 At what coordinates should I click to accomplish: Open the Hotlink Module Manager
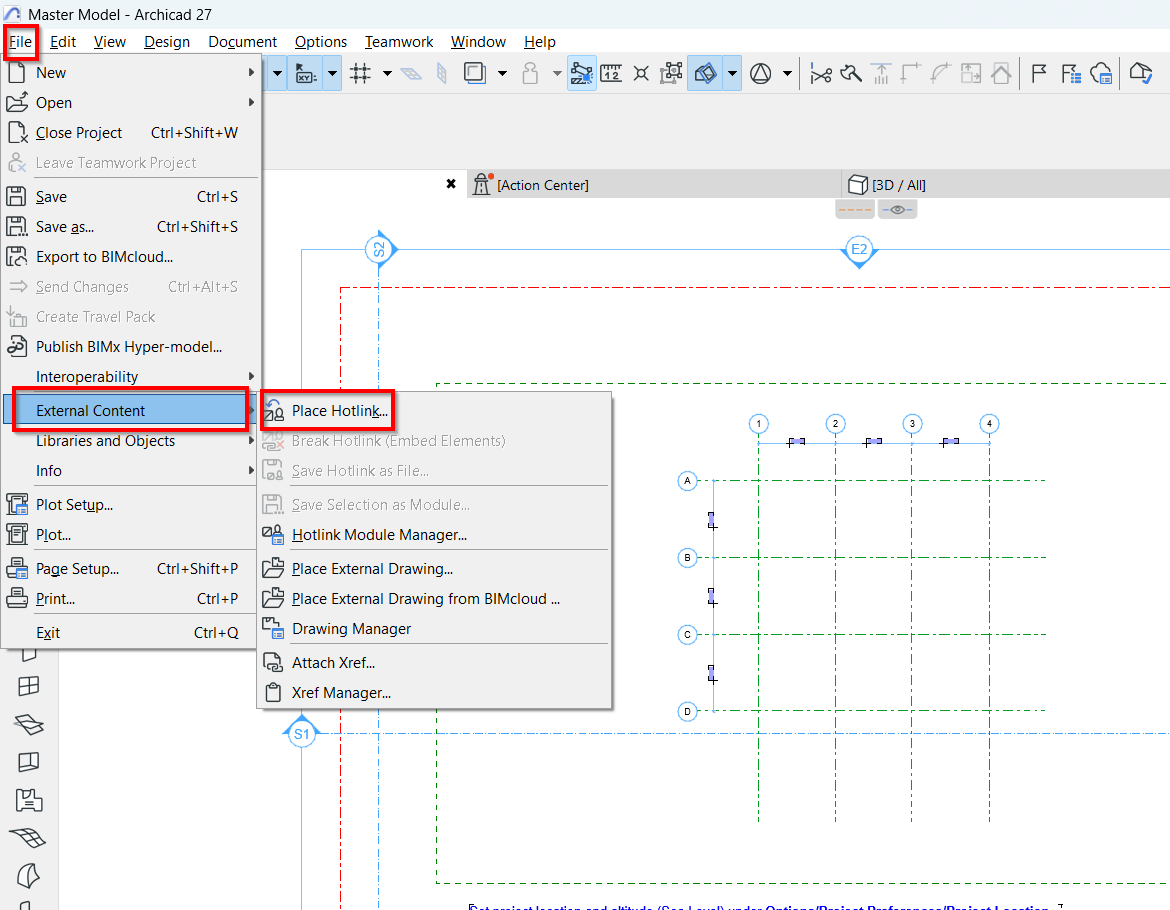click(x=378, y=535)
